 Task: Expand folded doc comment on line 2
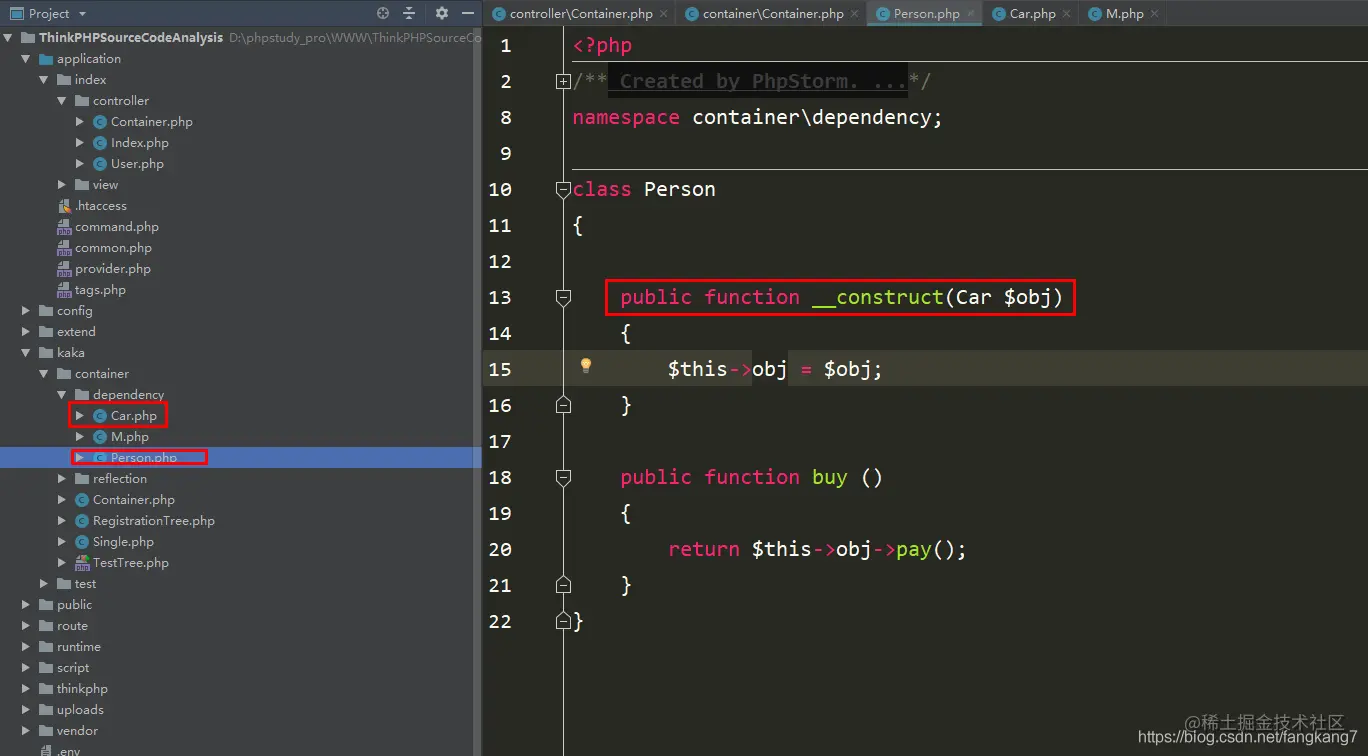(x=563, y=82)
